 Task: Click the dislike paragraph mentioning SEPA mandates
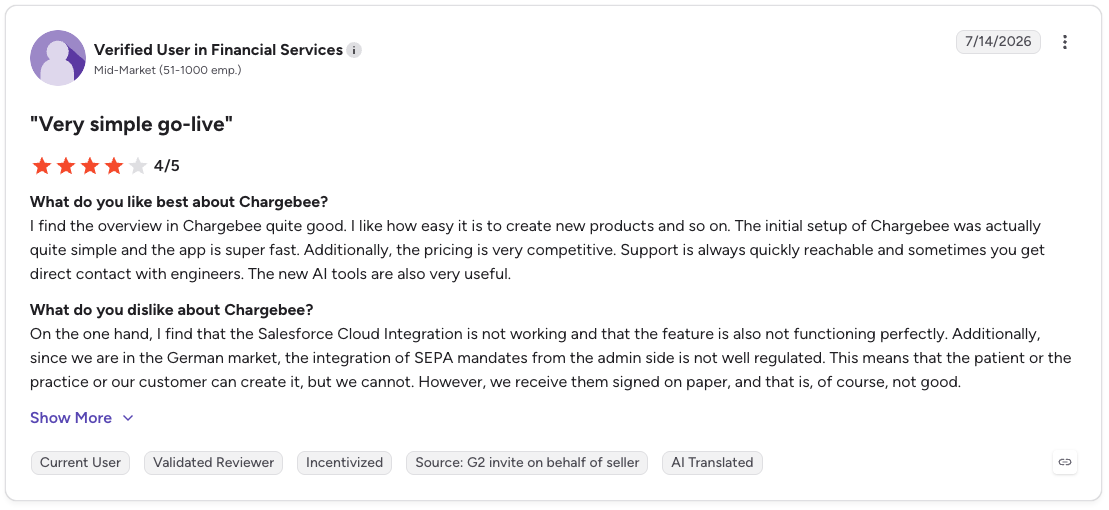[550, 358]
